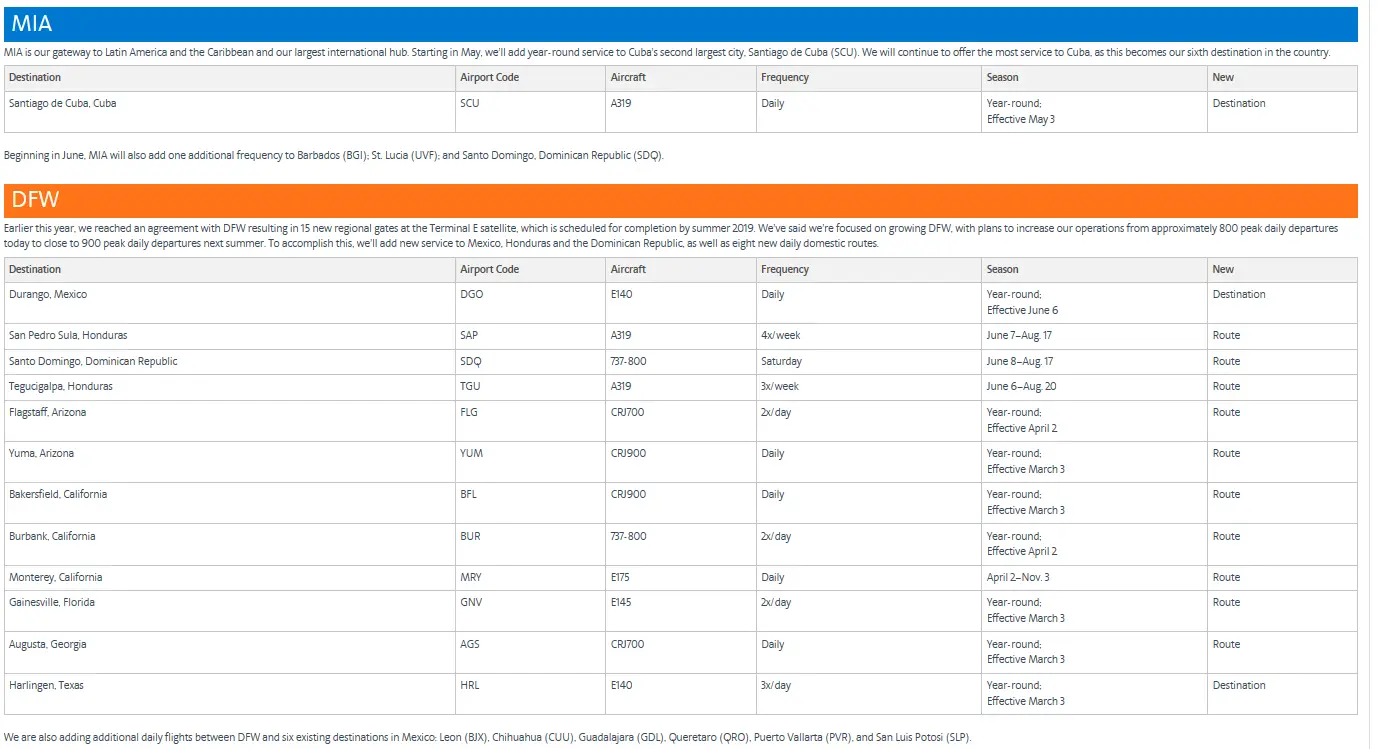Viewport: 1377px width, 749px height.
Task: Click the Season column header in DFW table
Action: (x=1002, y=270)
